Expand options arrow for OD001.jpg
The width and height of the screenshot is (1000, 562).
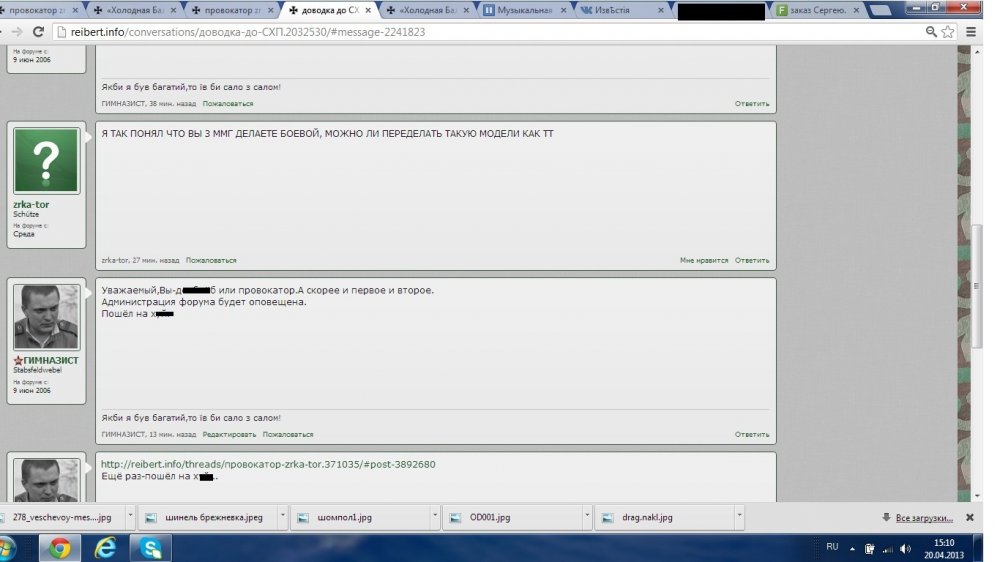click(x=587, y=515)
